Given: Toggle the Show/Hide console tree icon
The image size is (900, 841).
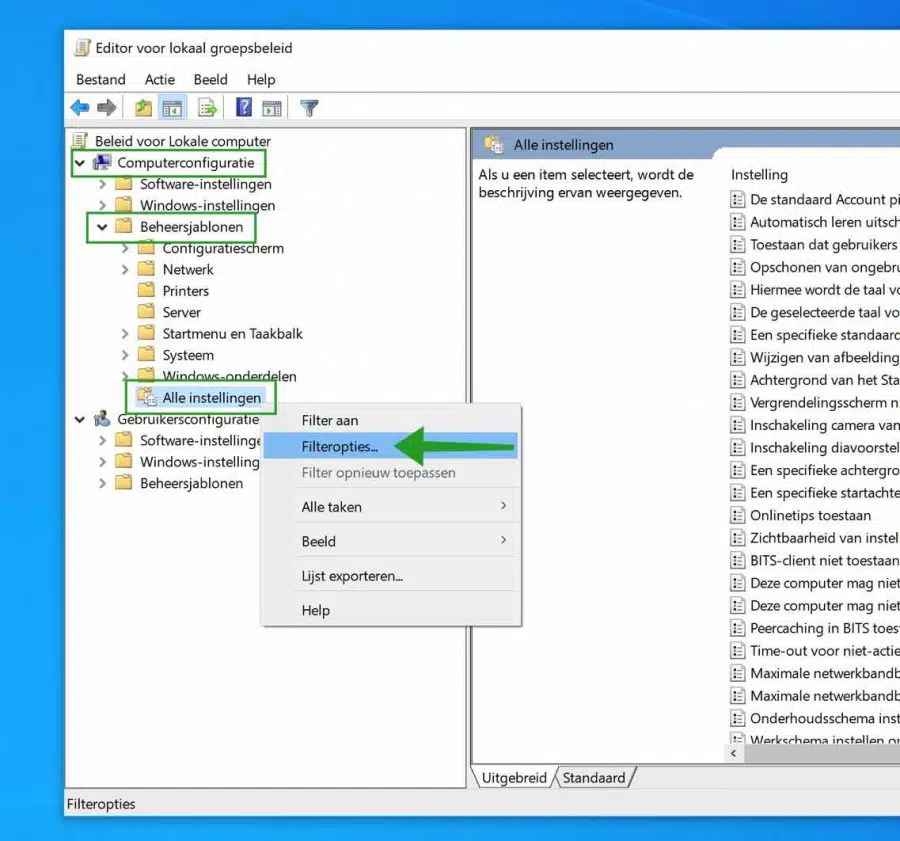Looking at the screenshot, I should tap(172, 107).
